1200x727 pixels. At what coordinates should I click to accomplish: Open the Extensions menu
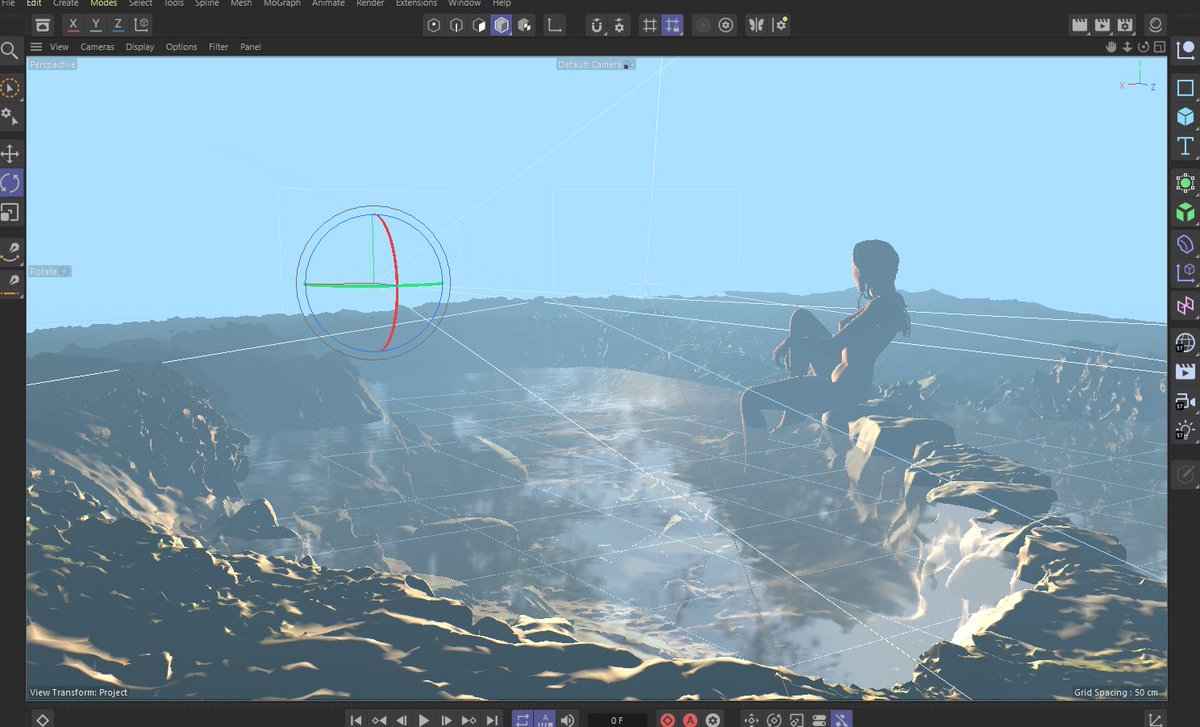pyautogui.click(x=416, y=4)
